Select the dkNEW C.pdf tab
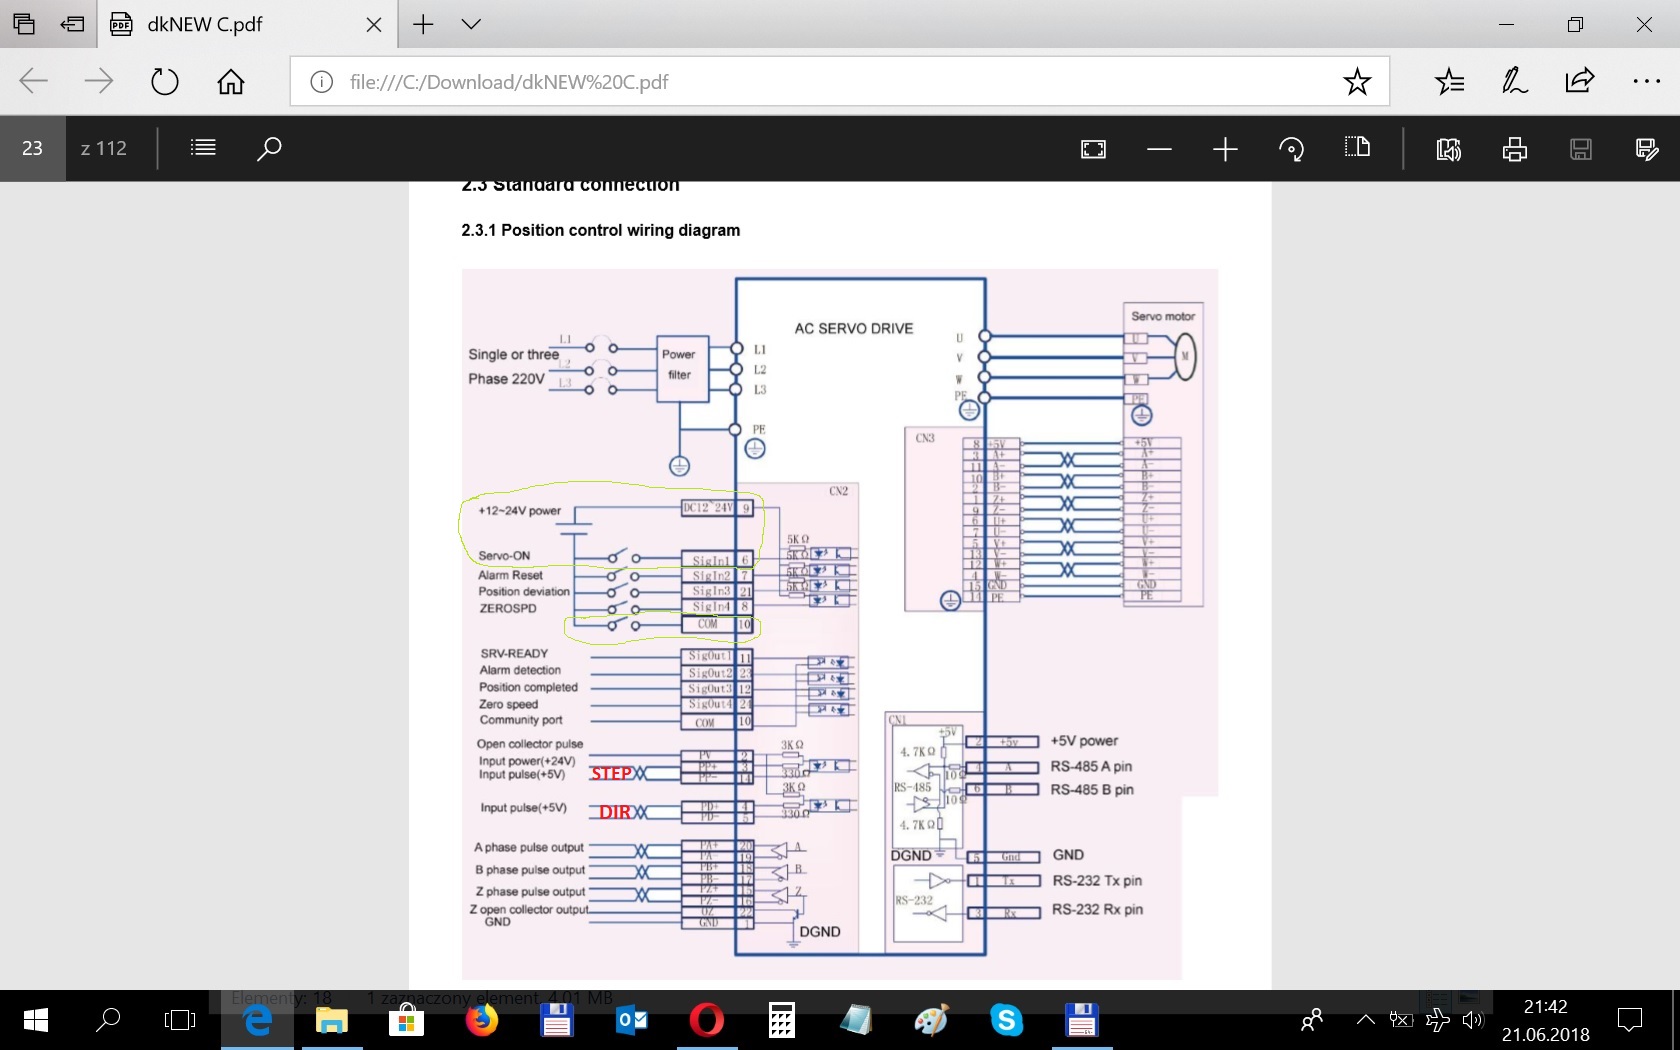1680x1050 pixels. (x=230, y=24)
